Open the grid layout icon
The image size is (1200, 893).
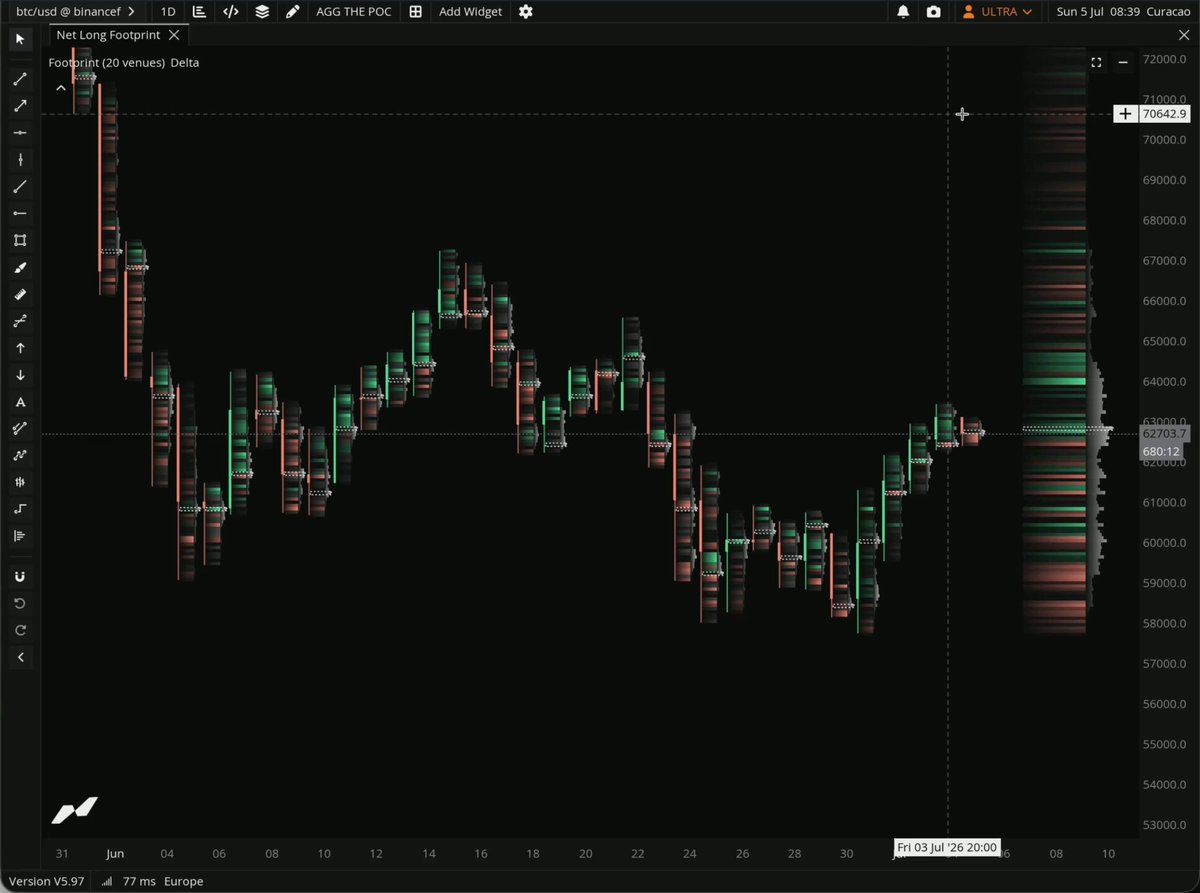415,12
